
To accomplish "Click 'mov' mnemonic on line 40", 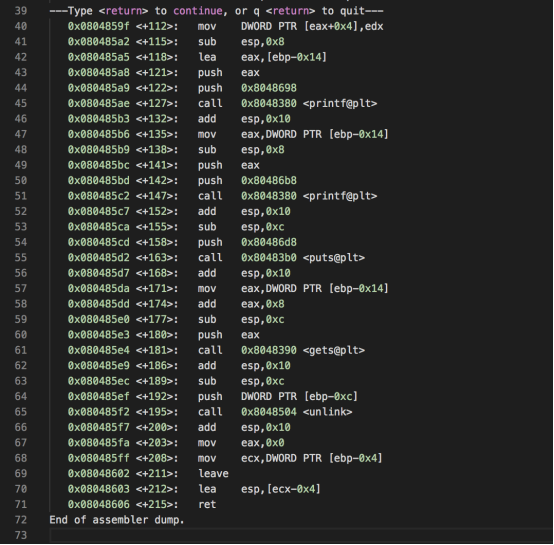I will (x=207, y=26).
